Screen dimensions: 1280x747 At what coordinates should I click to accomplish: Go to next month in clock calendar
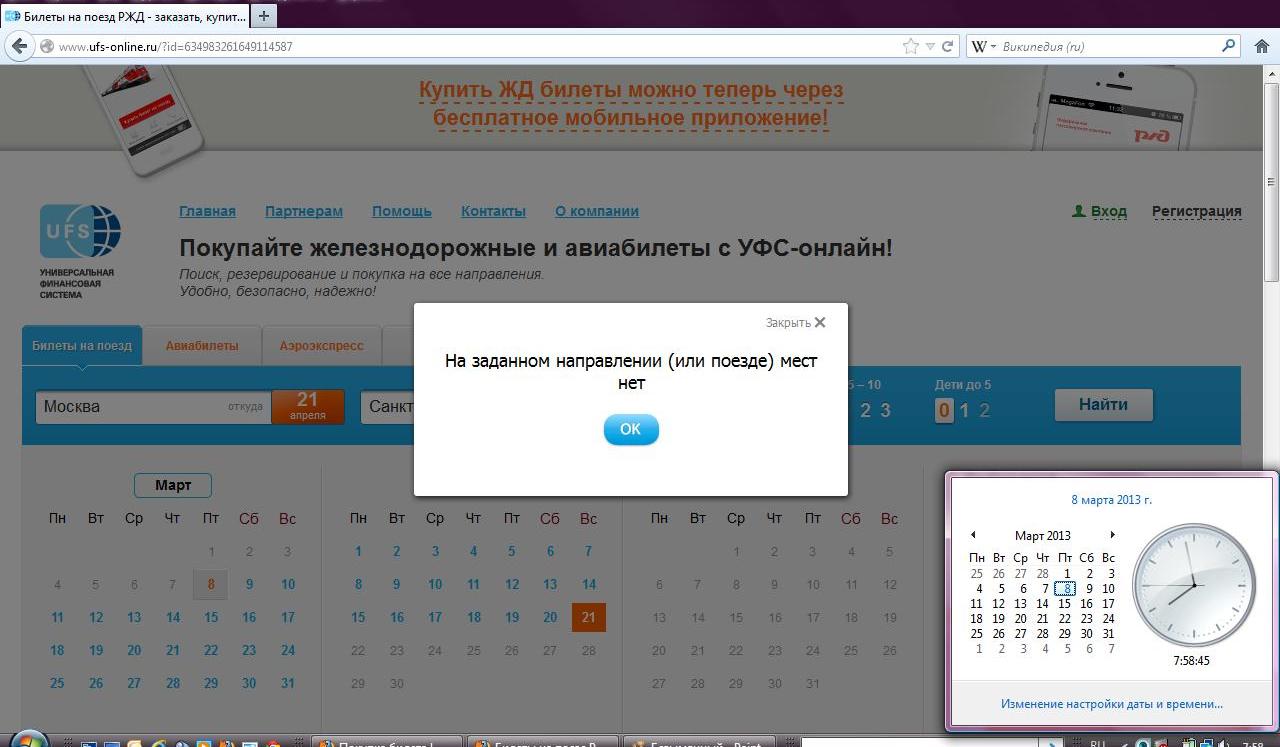click(1112, 535)
